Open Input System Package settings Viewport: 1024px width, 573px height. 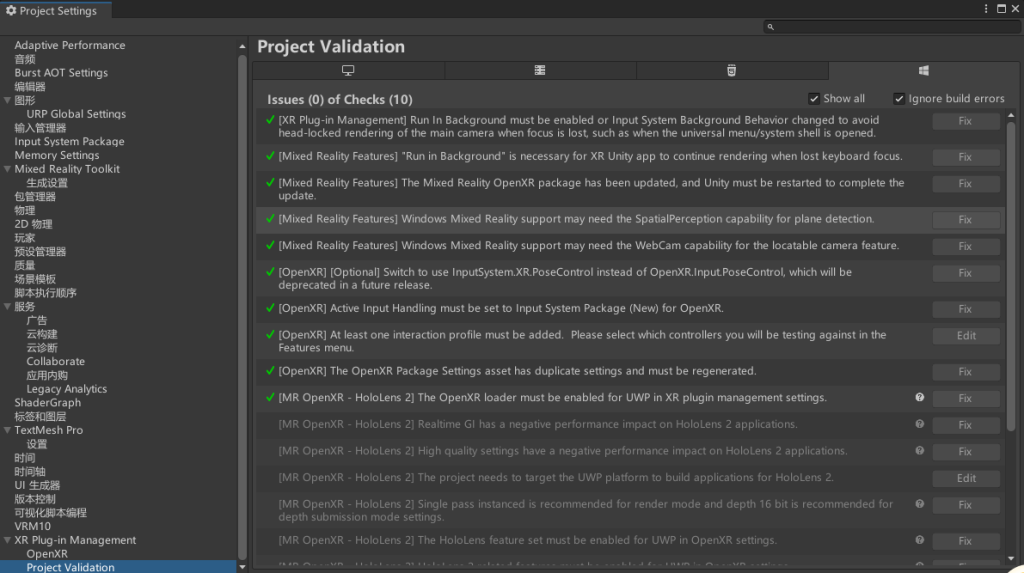click(x=69, y=141)
